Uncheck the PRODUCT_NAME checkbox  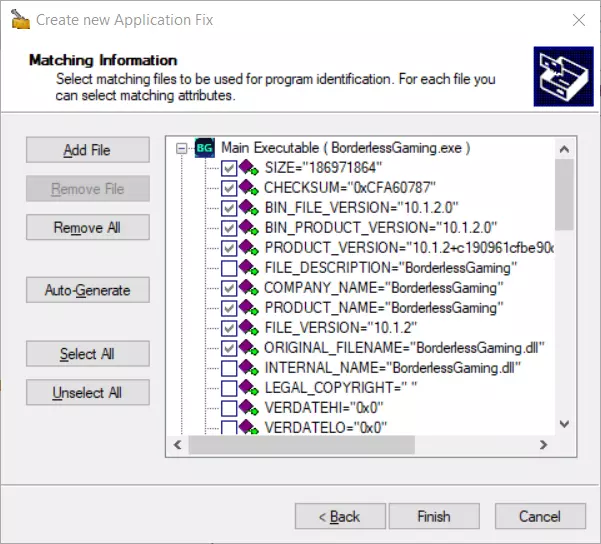(x=229, y=308)
